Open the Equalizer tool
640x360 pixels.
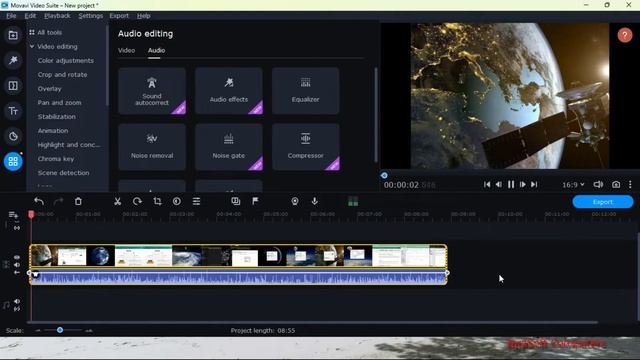(x=305, y=91)
